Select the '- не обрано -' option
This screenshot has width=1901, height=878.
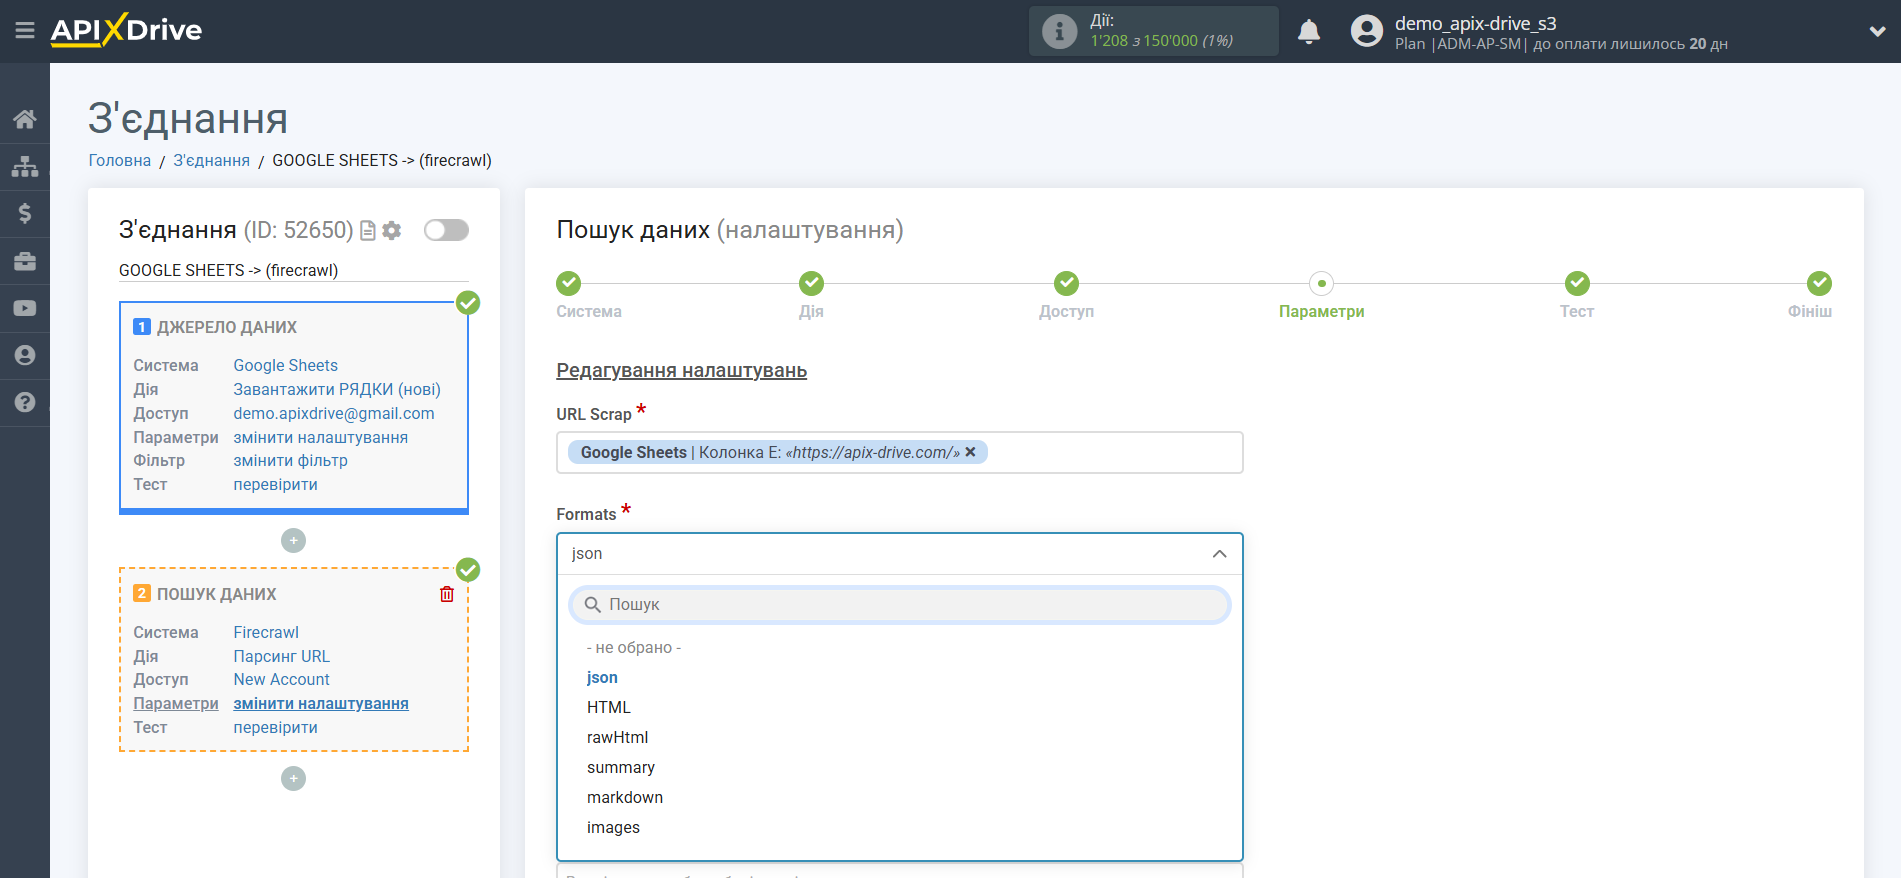[634, 648]
